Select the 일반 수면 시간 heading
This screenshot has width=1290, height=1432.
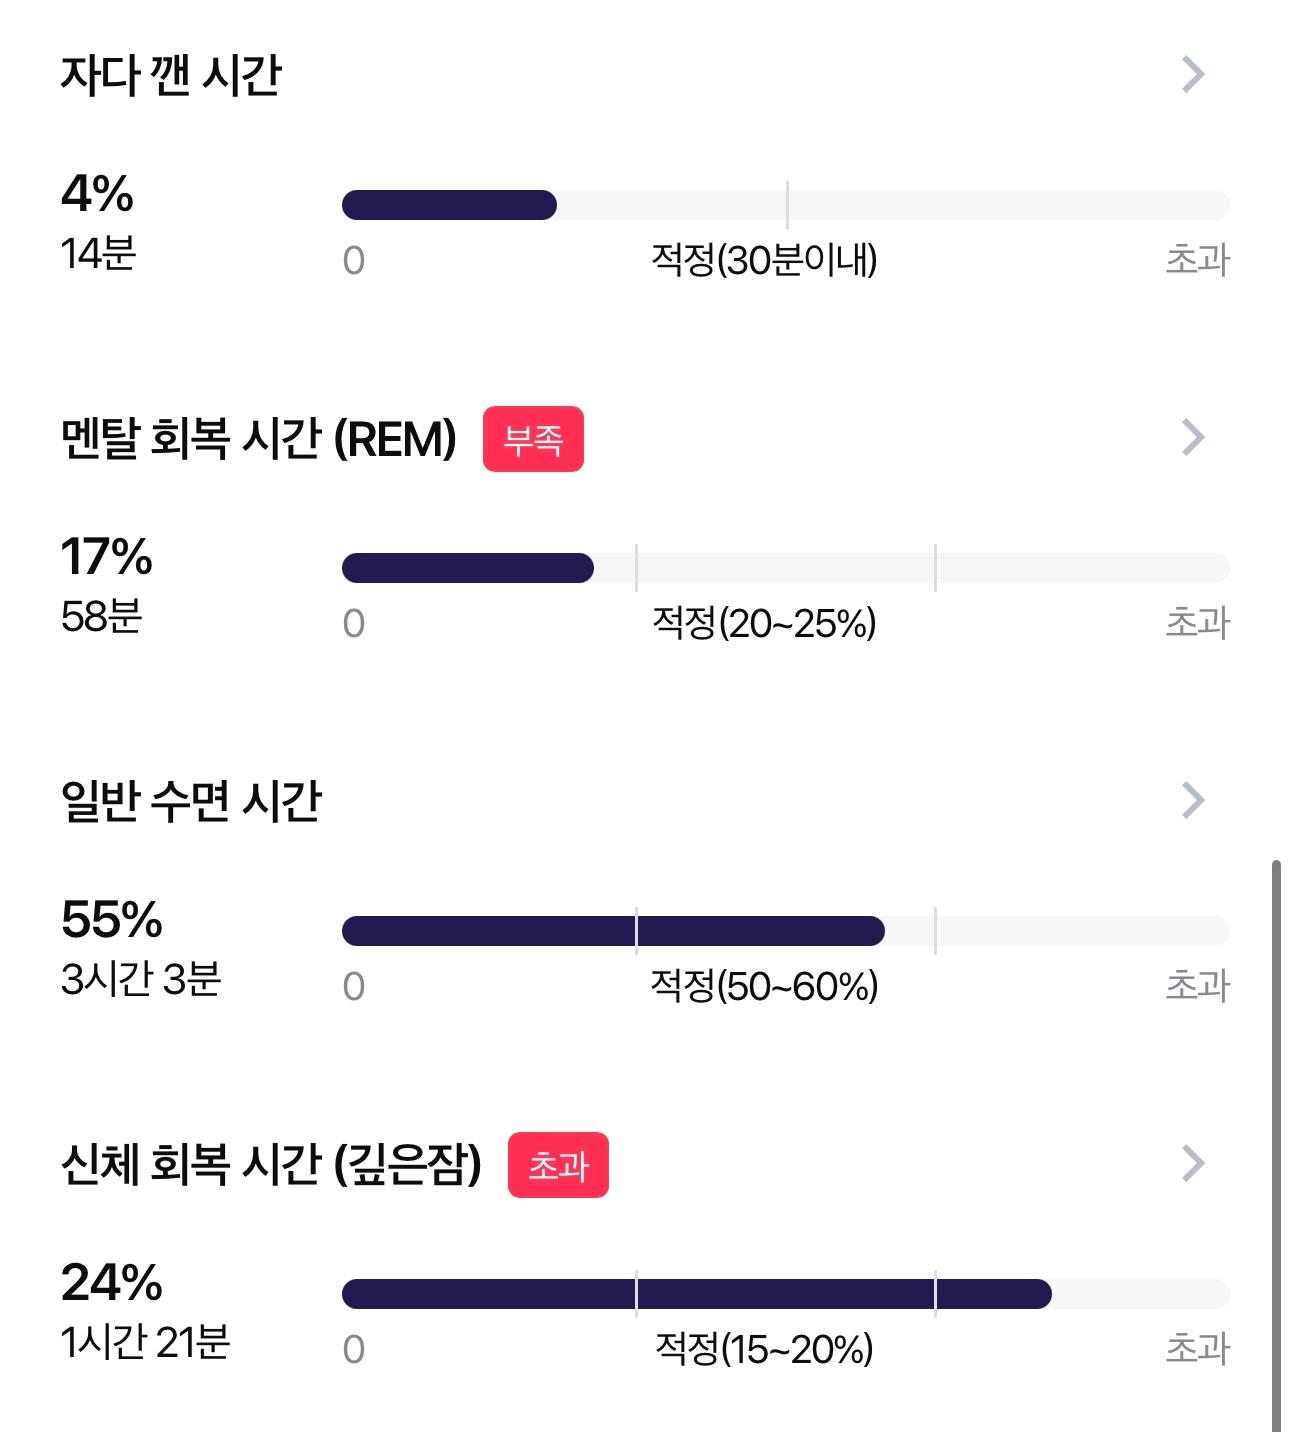tap(191, 801)
